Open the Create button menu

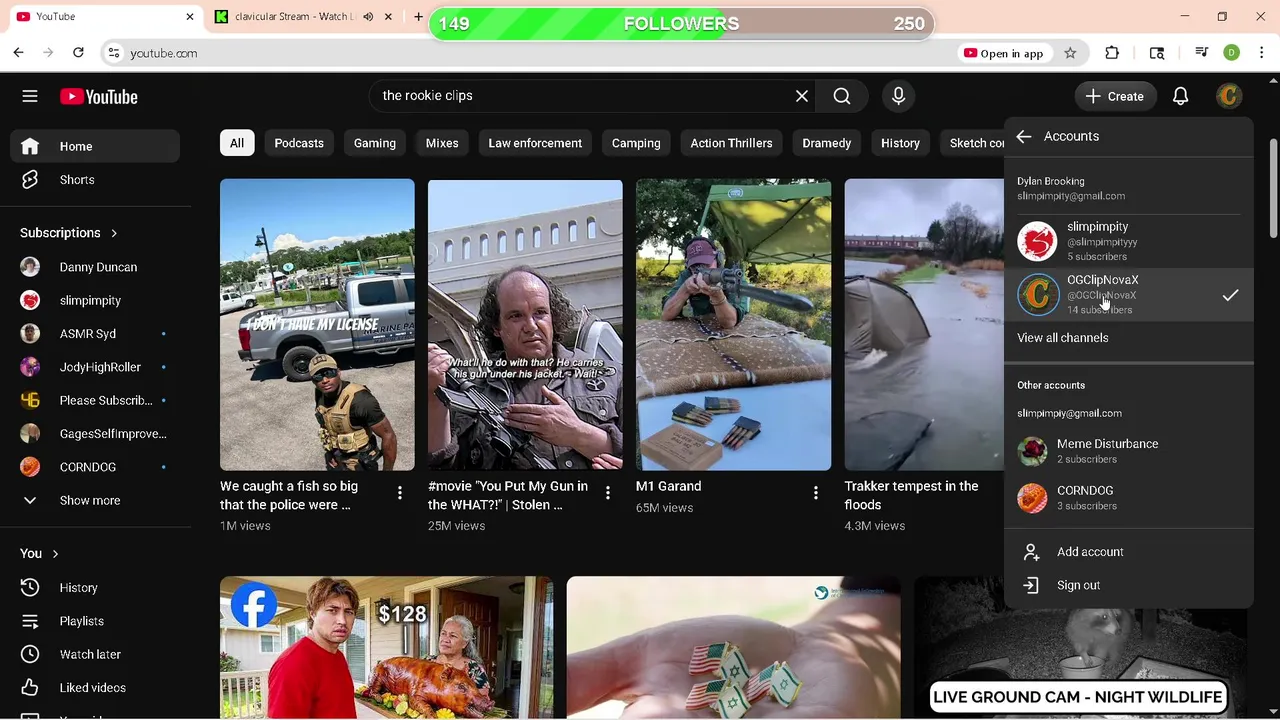(x=1115, y=96)
